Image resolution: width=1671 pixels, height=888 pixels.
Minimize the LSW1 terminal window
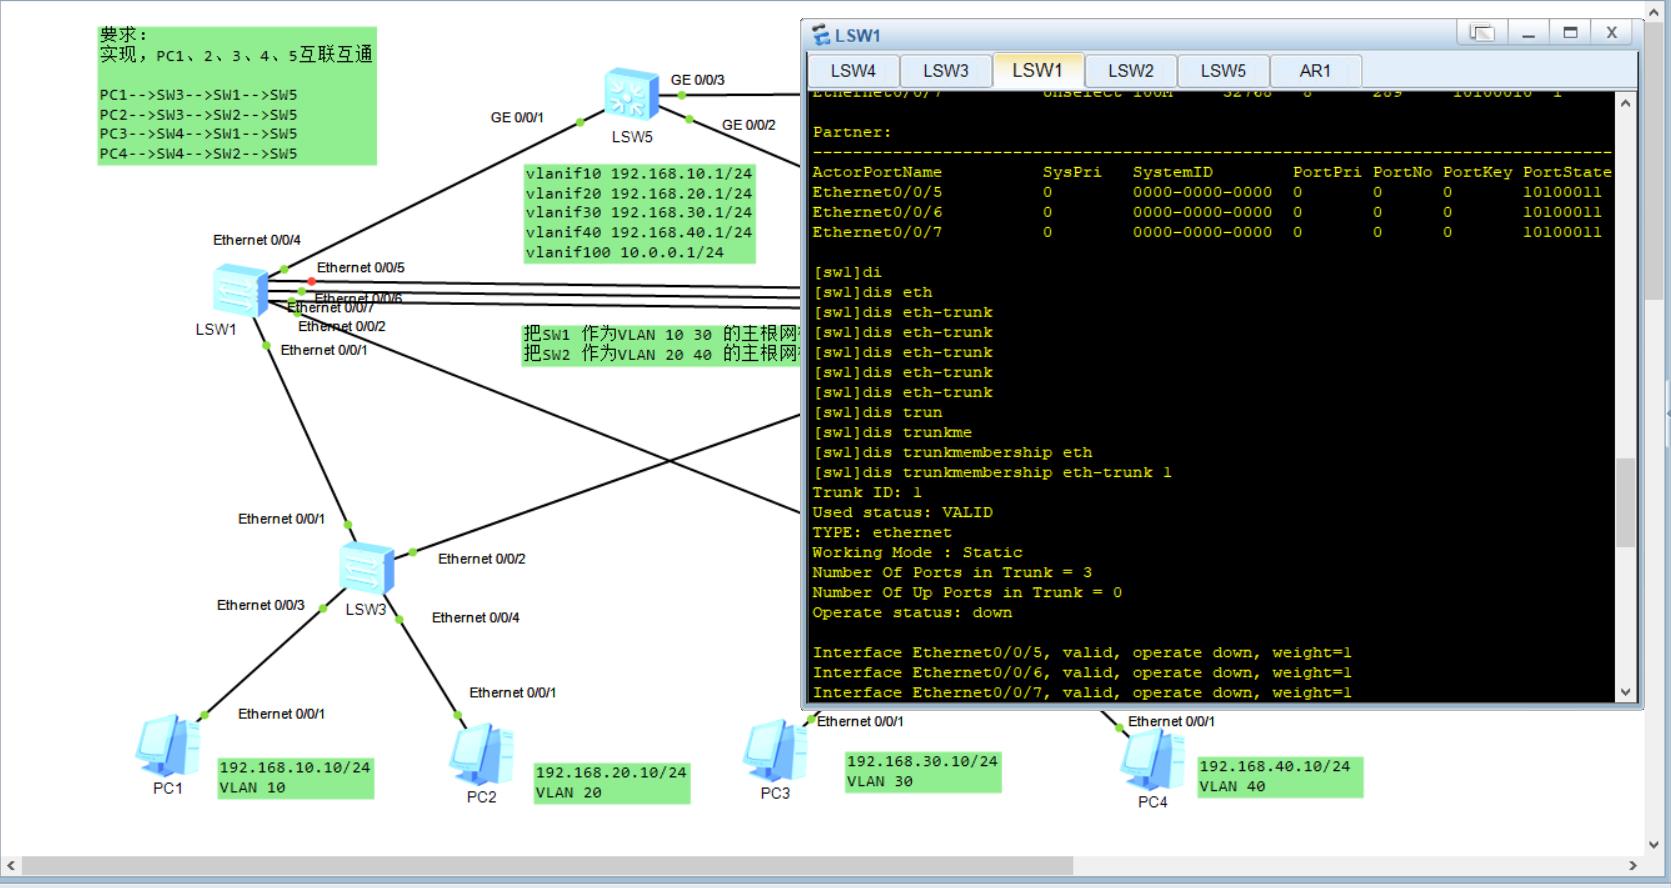pos(1528,33)
